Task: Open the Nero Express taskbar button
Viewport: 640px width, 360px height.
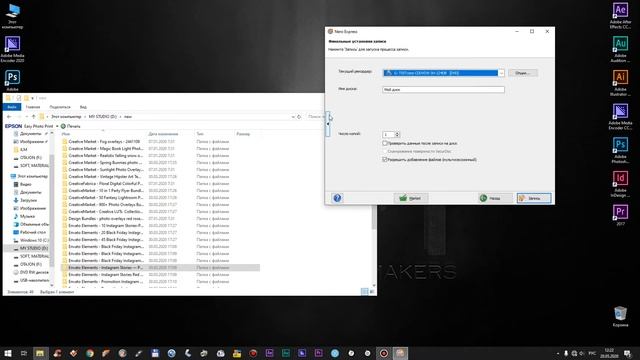Action: 400,353
